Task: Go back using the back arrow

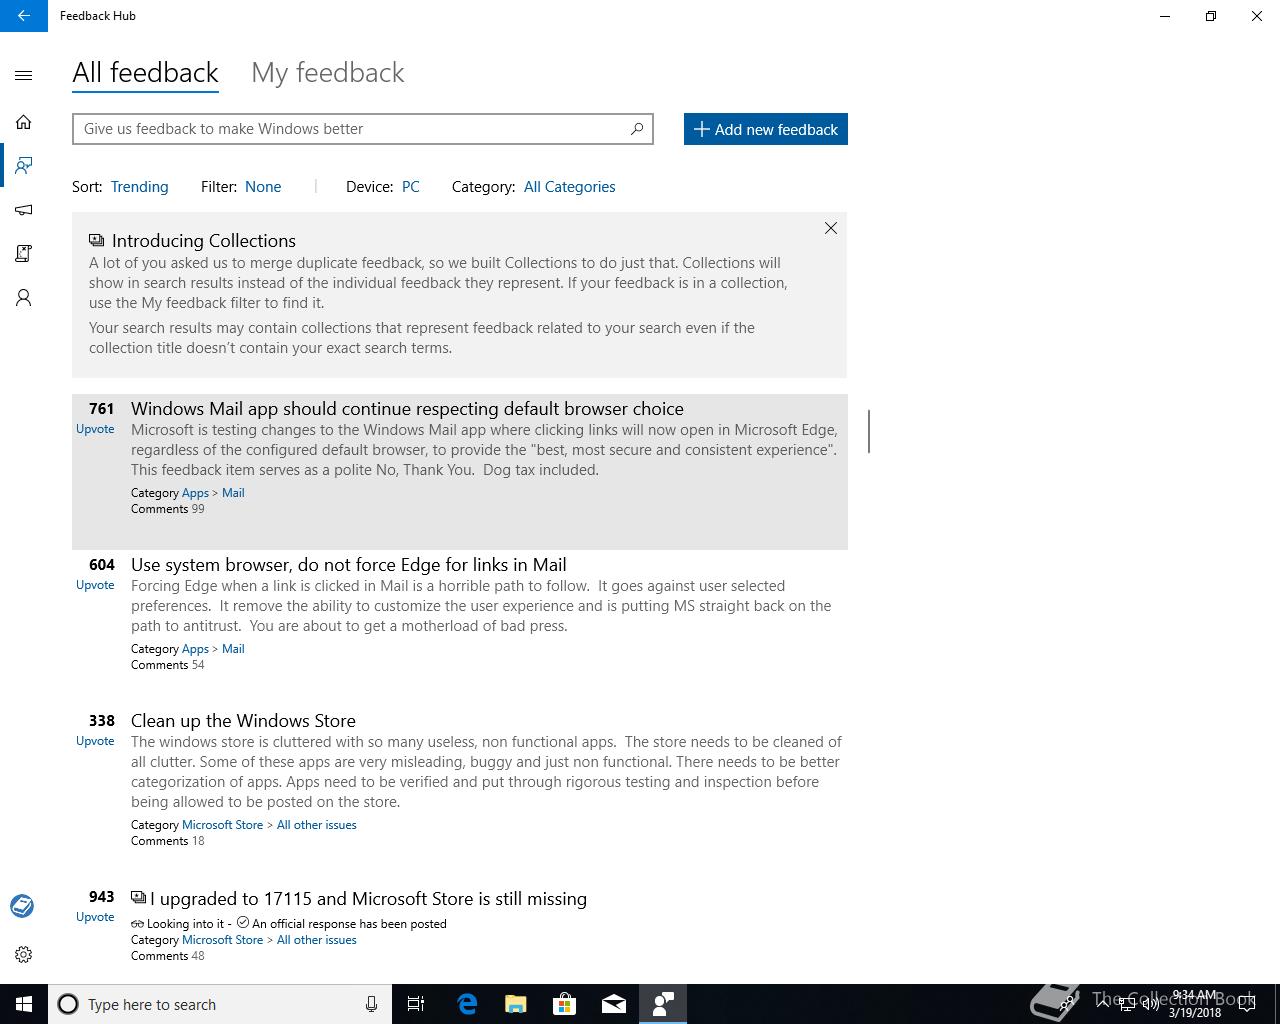Action: point(24,16)
